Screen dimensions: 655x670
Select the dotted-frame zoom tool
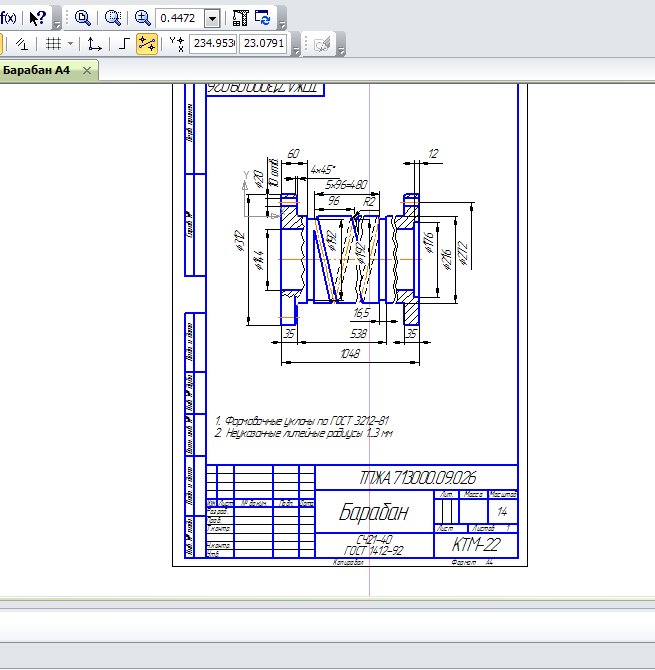[x=113, y=18]
